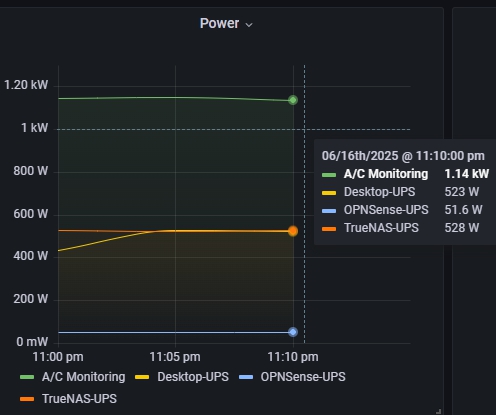This screenshot has height=415, width=496.
Task: Click the 400 W y-axis label
Action: tap(31, 256)
